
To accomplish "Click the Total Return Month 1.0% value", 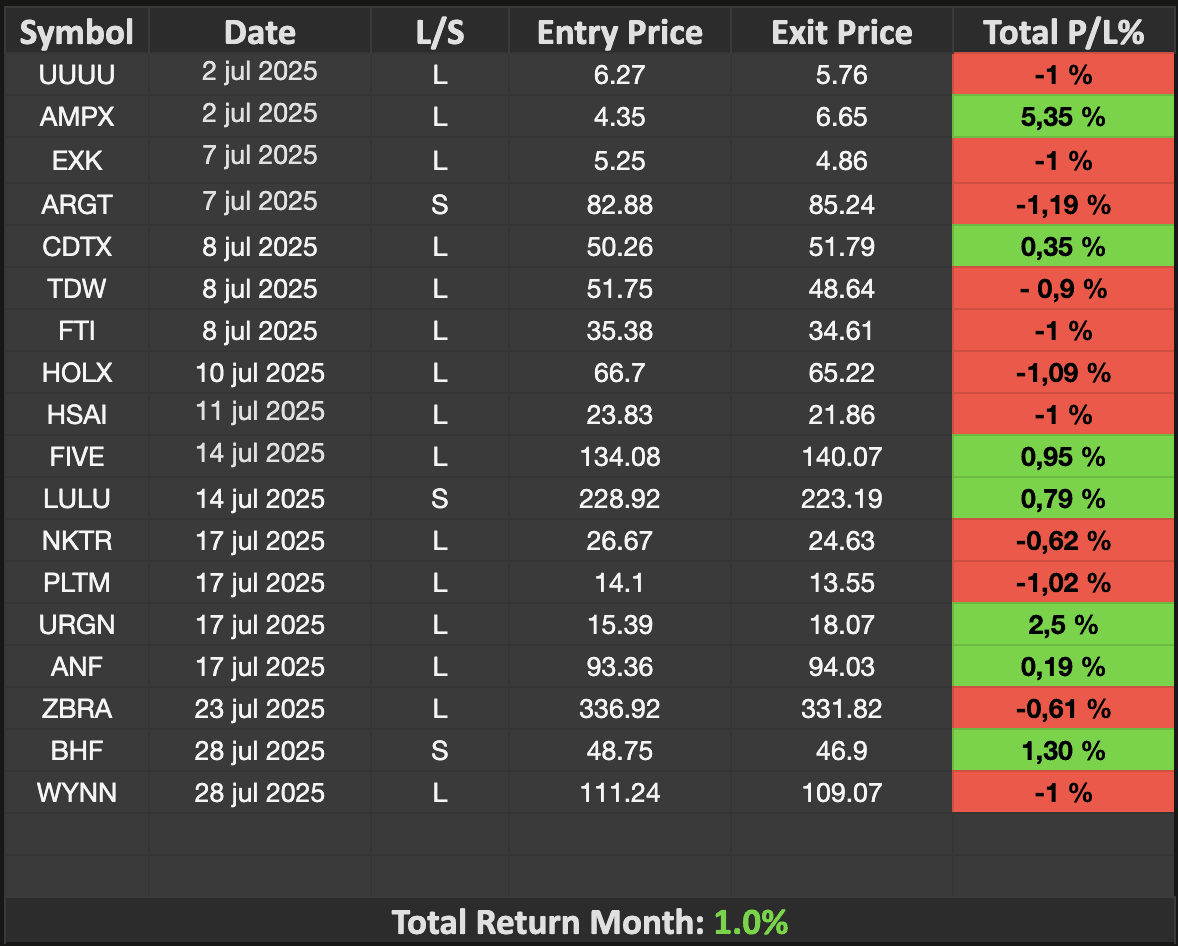I will 751,923.
